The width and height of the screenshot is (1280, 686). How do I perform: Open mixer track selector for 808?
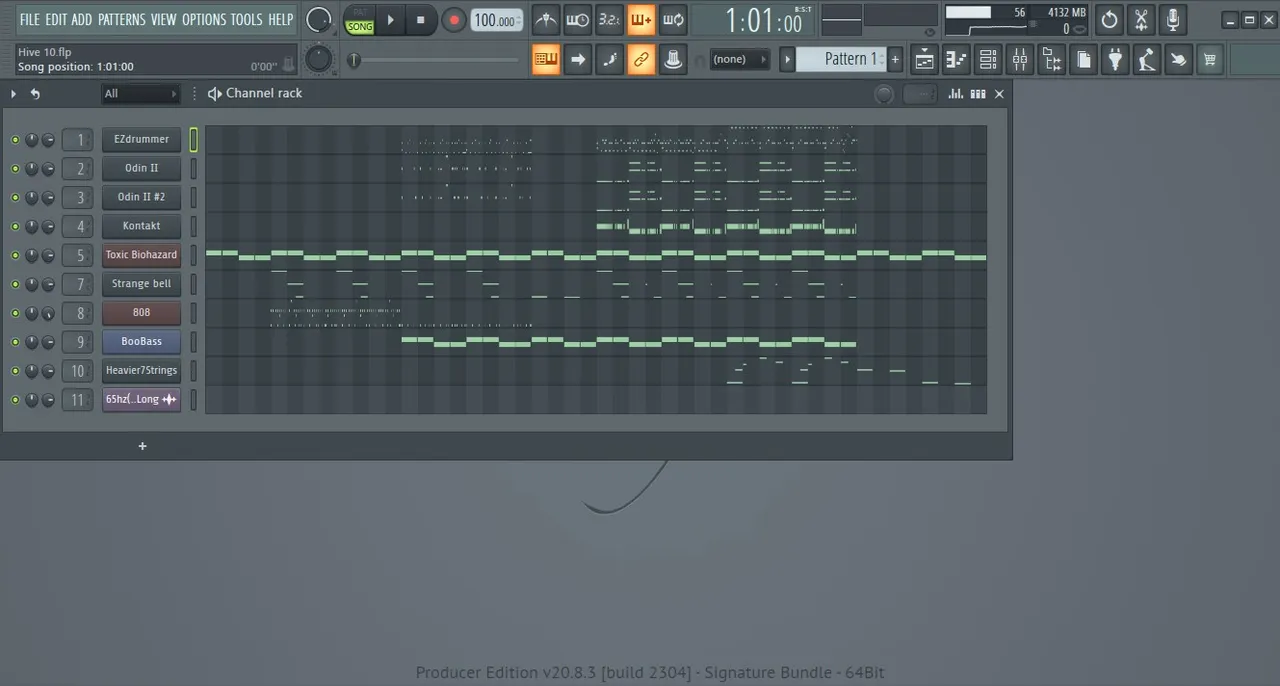(x=77, y=314)
